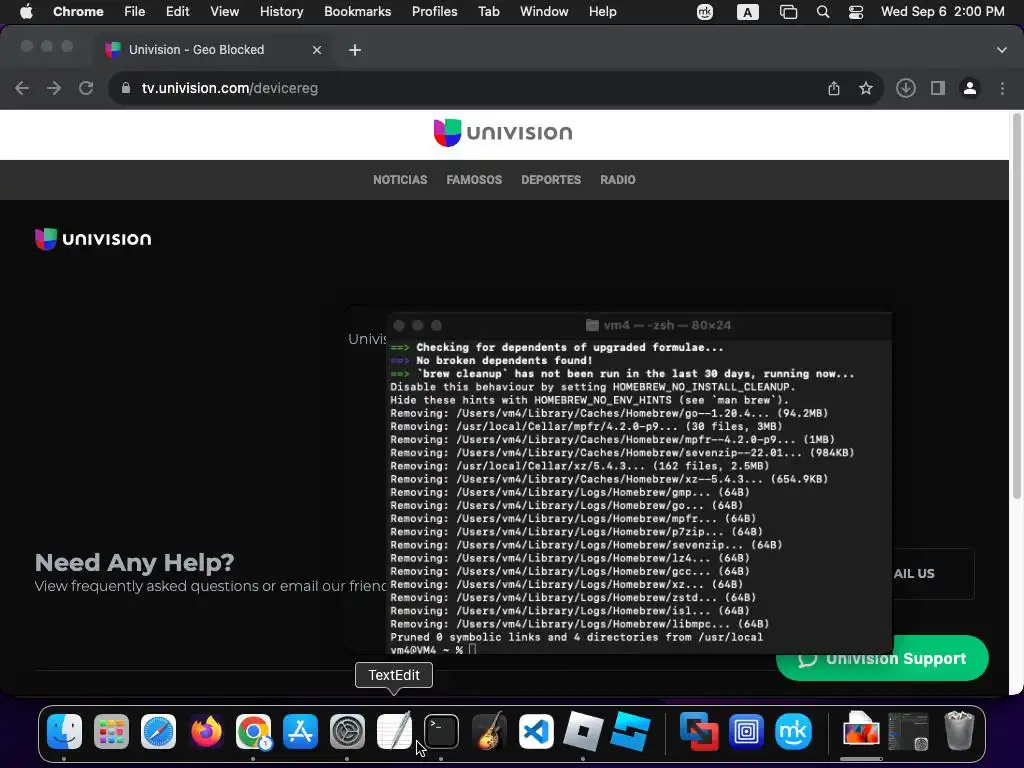Open Chrome downloads icon

tap(906, 88)
